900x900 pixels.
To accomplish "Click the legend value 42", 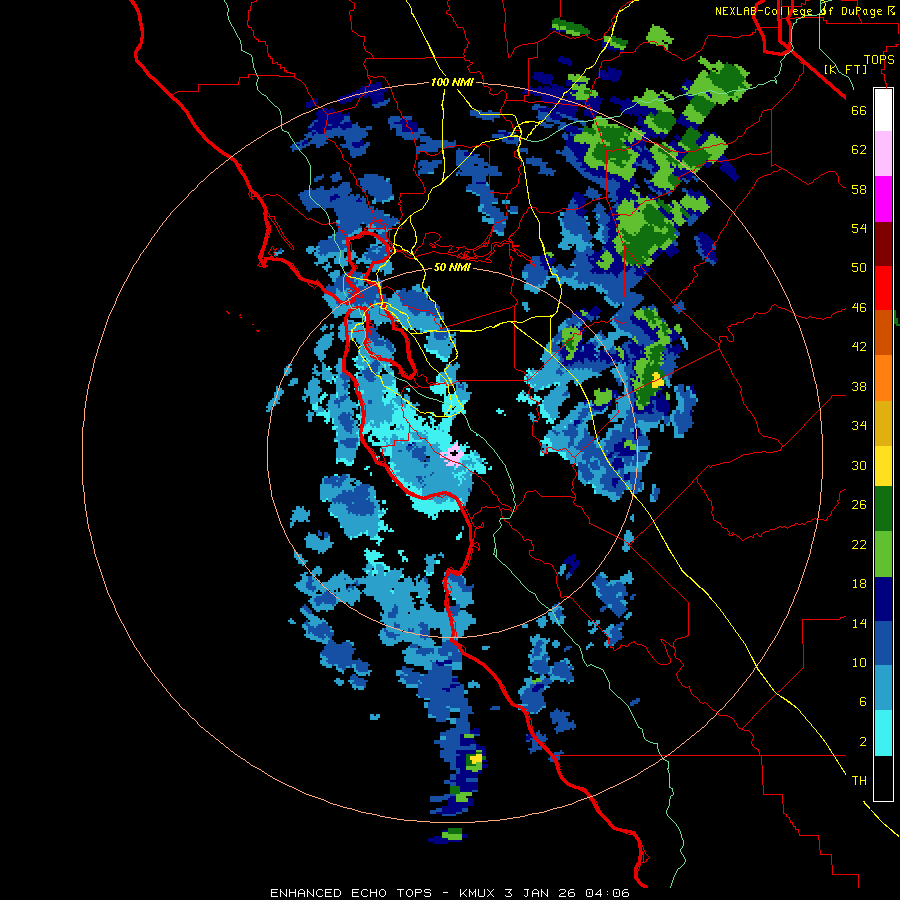I will point(859,347).
